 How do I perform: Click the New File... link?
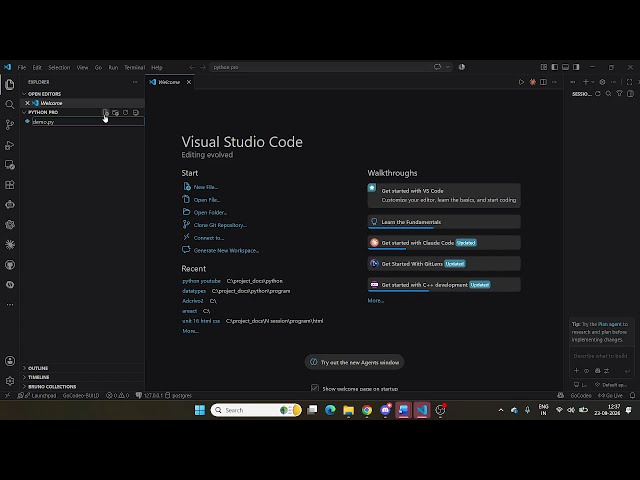[x=206, y=187]
